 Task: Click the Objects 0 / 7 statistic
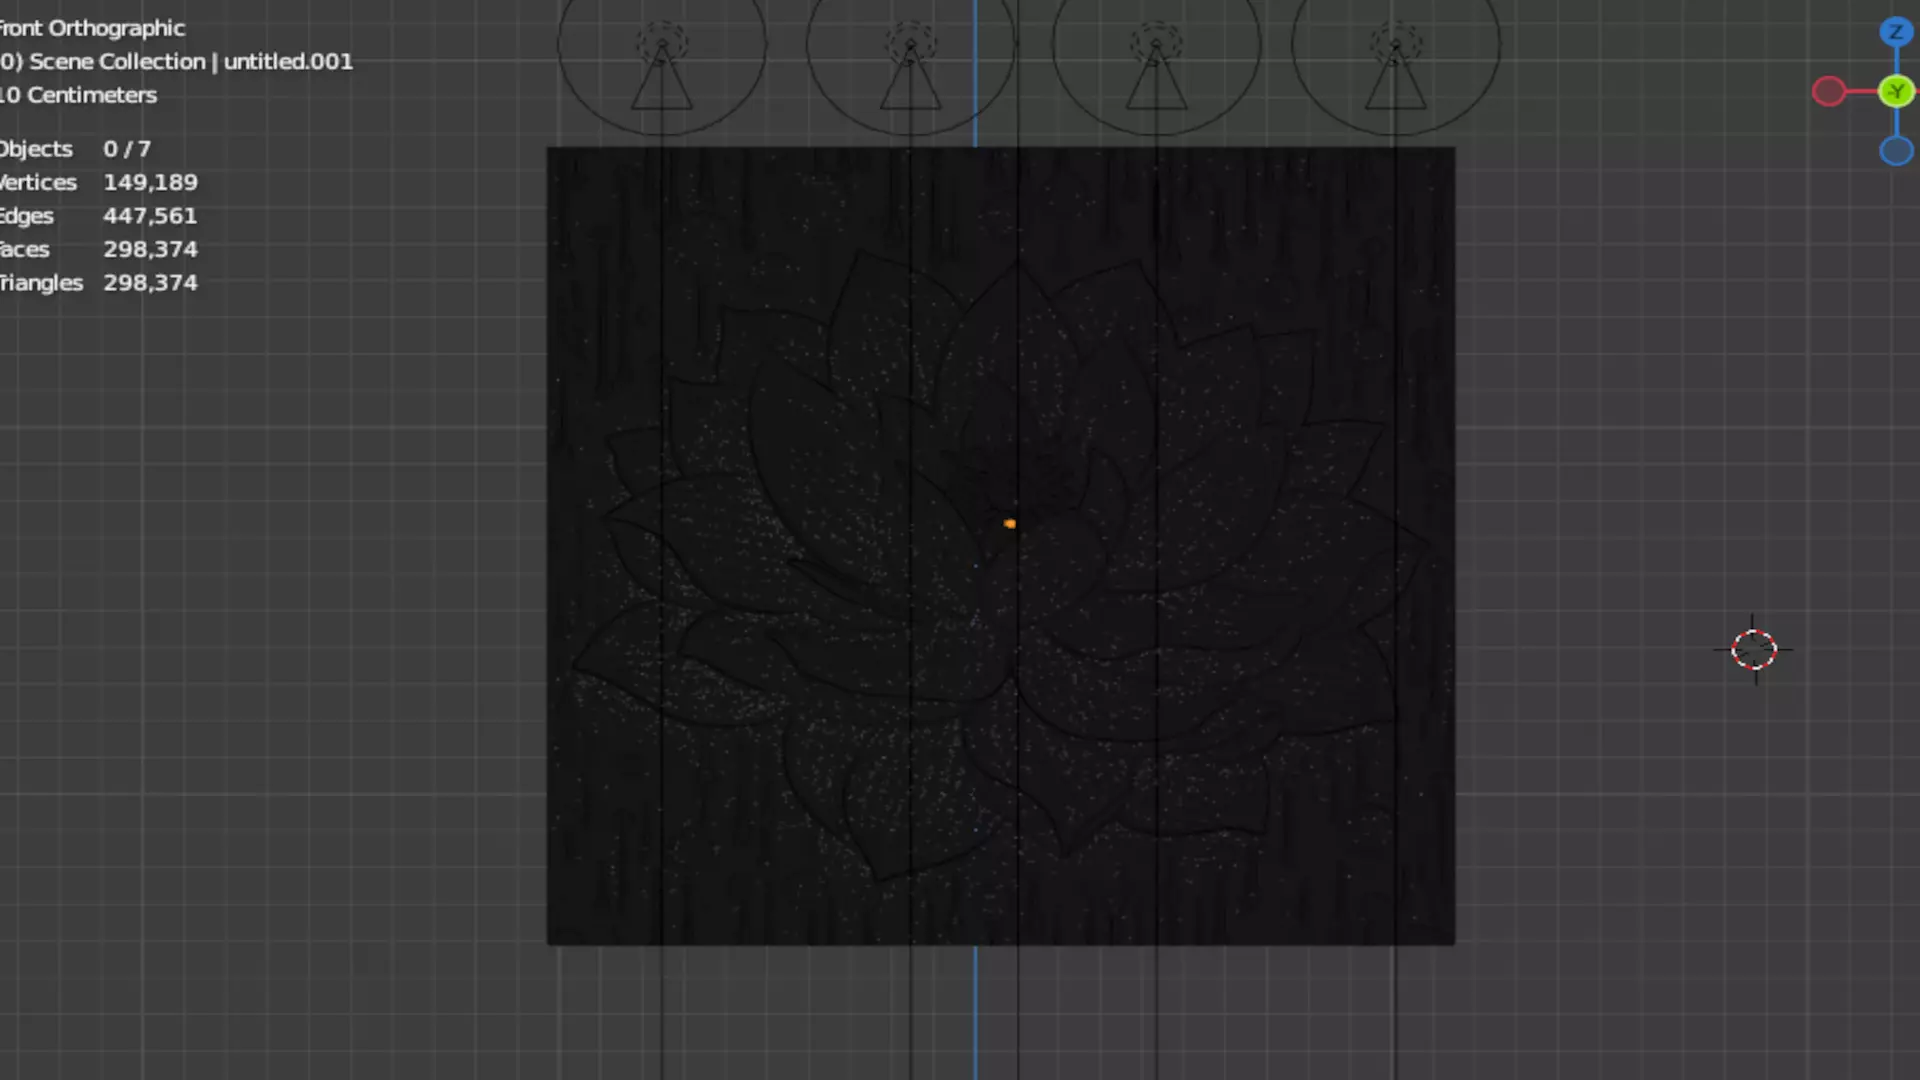click(x=76, y=149)
